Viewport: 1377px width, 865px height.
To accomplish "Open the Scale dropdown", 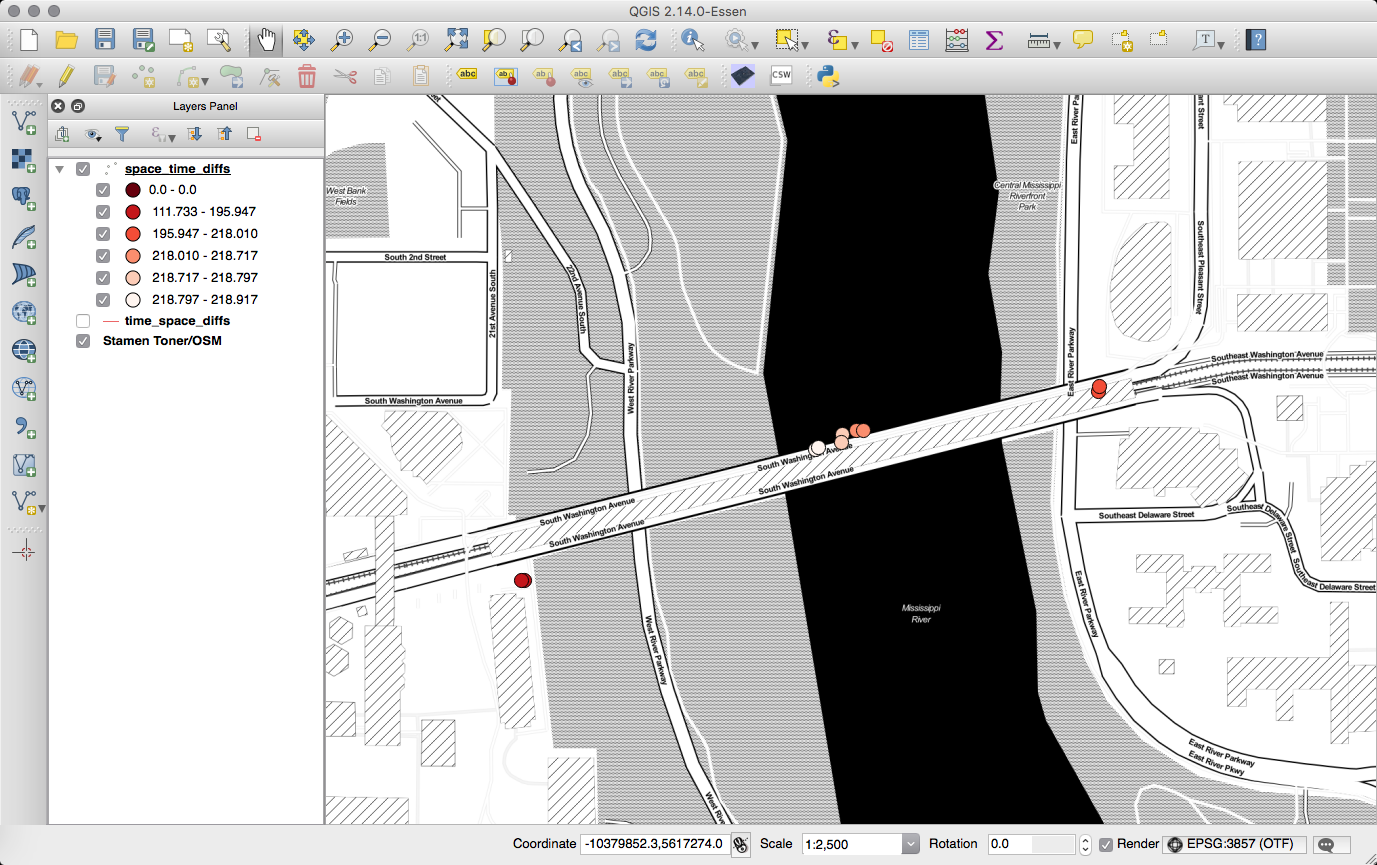I will click(x=910, y=844).
